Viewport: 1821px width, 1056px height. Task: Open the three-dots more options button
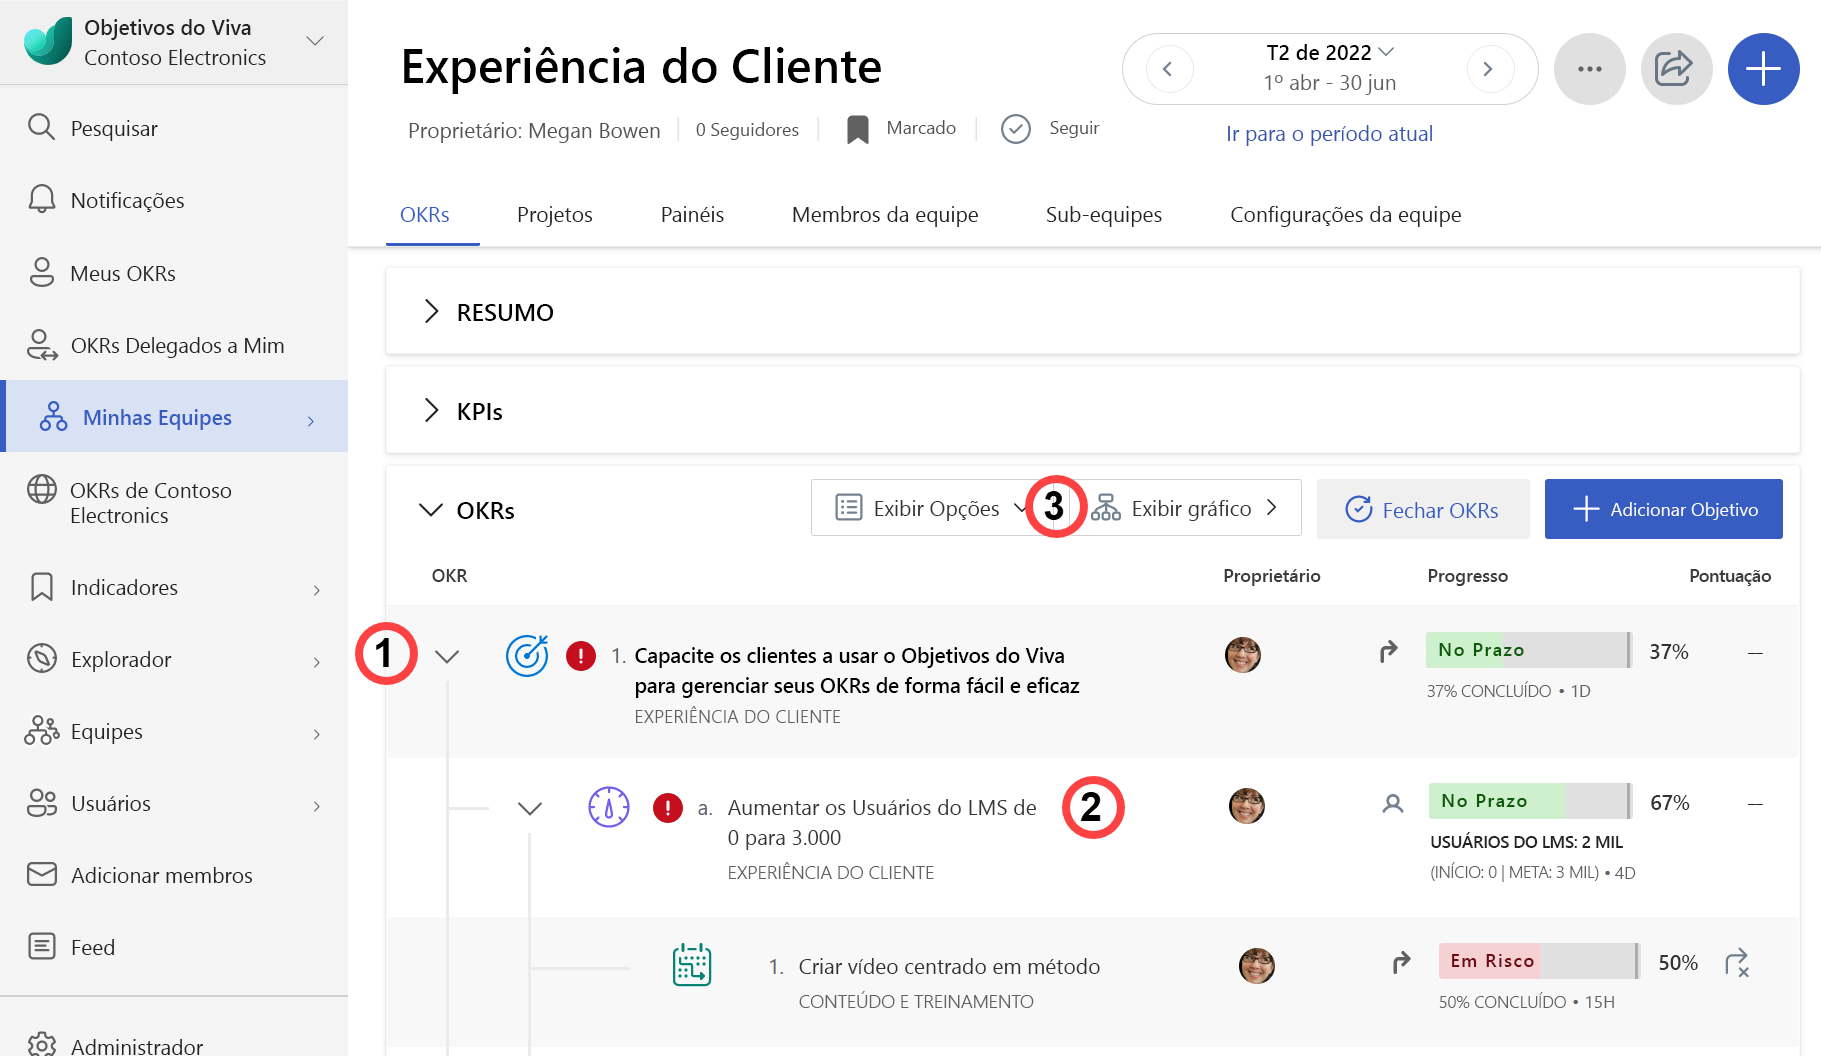pos(1589,69)
